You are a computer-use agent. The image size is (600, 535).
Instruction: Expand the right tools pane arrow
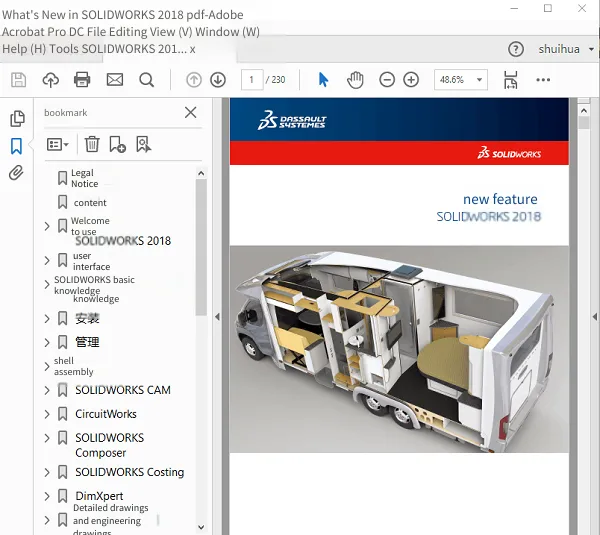pos(595,316)
